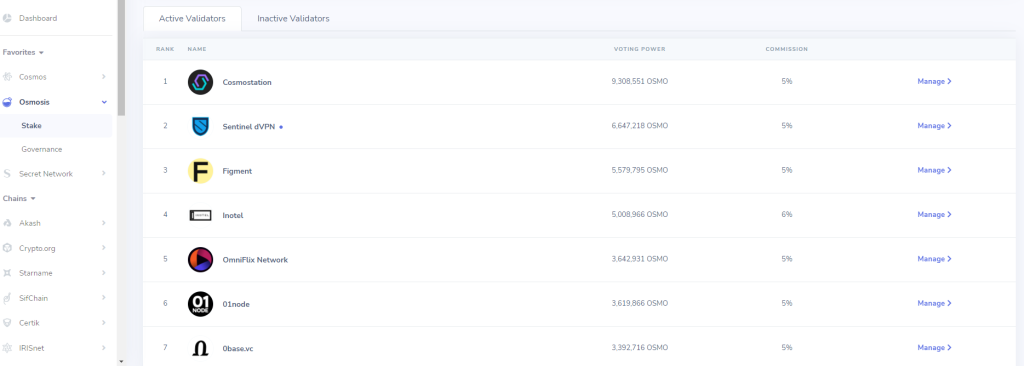Screen dimensions: 1024x366
Task: Manage the Sentinel dVPN validator
Action: (934, 125)
